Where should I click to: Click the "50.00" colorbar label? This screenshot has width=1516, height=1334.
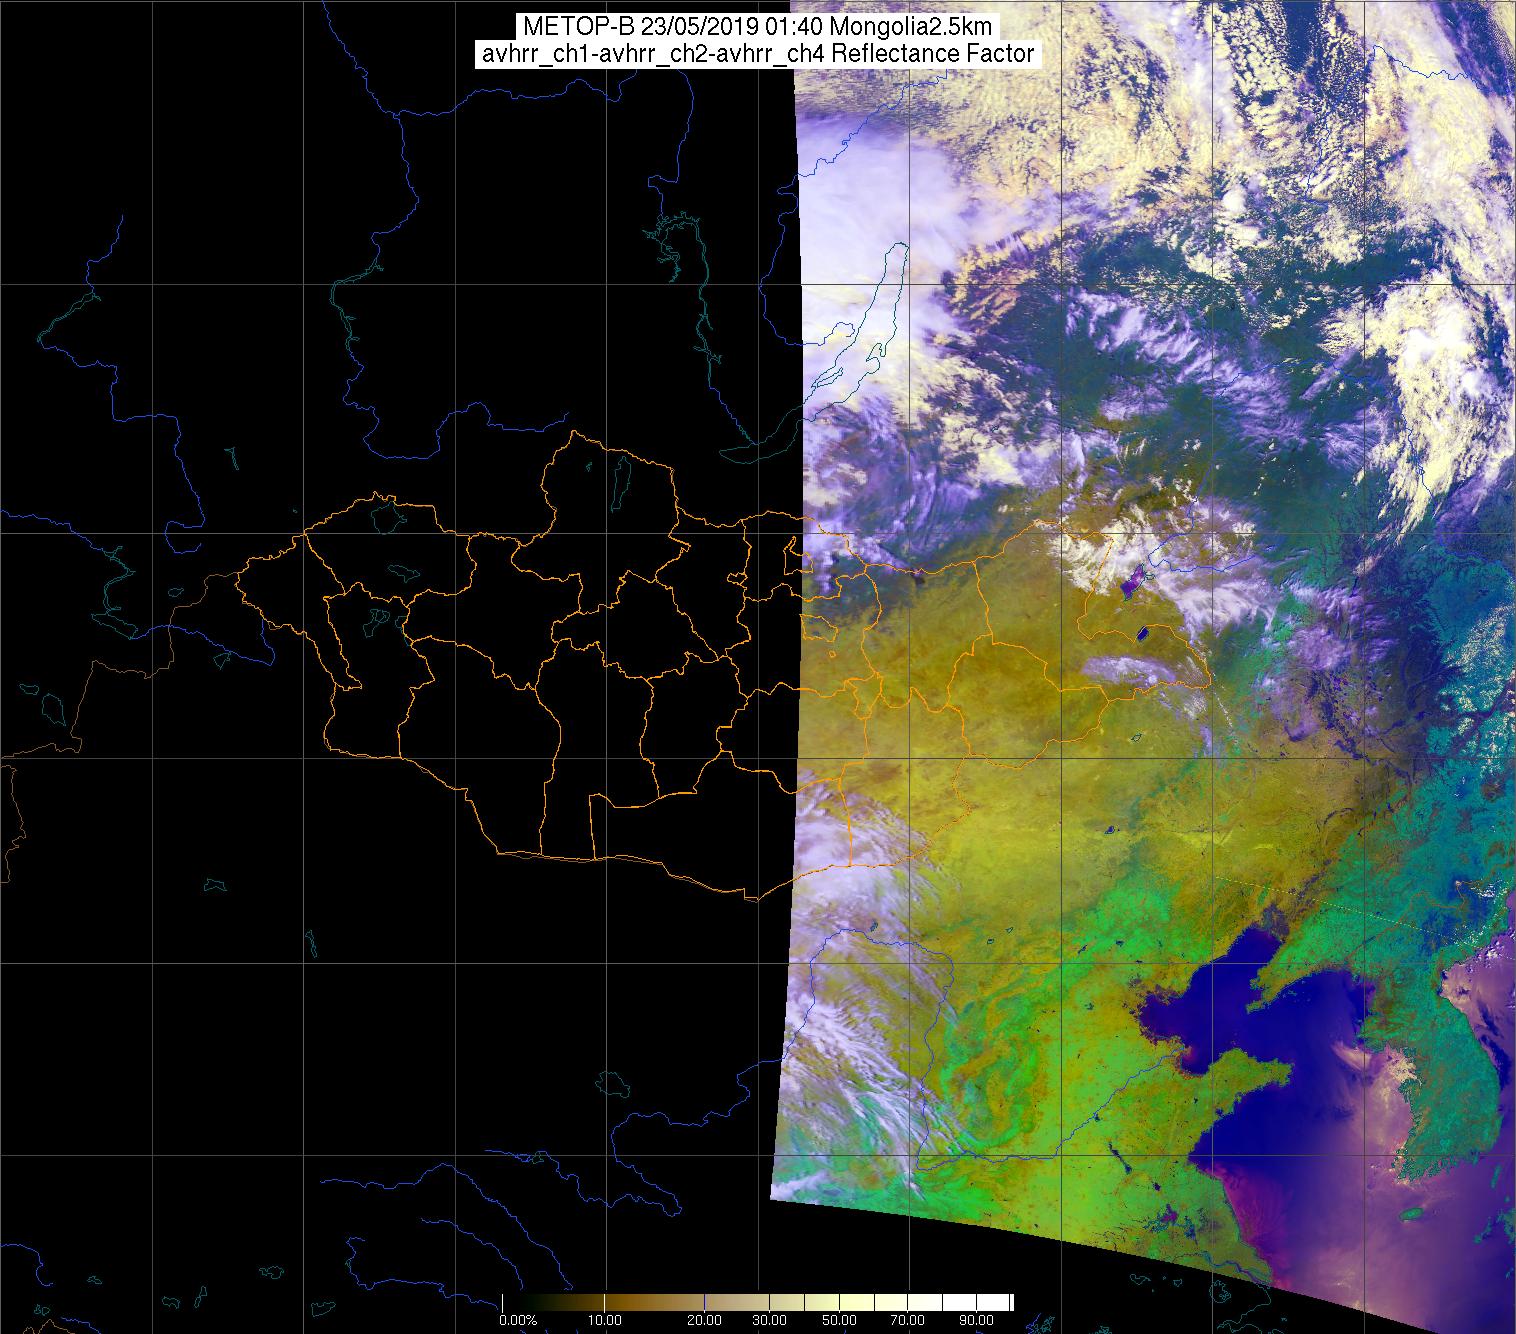840,1320
